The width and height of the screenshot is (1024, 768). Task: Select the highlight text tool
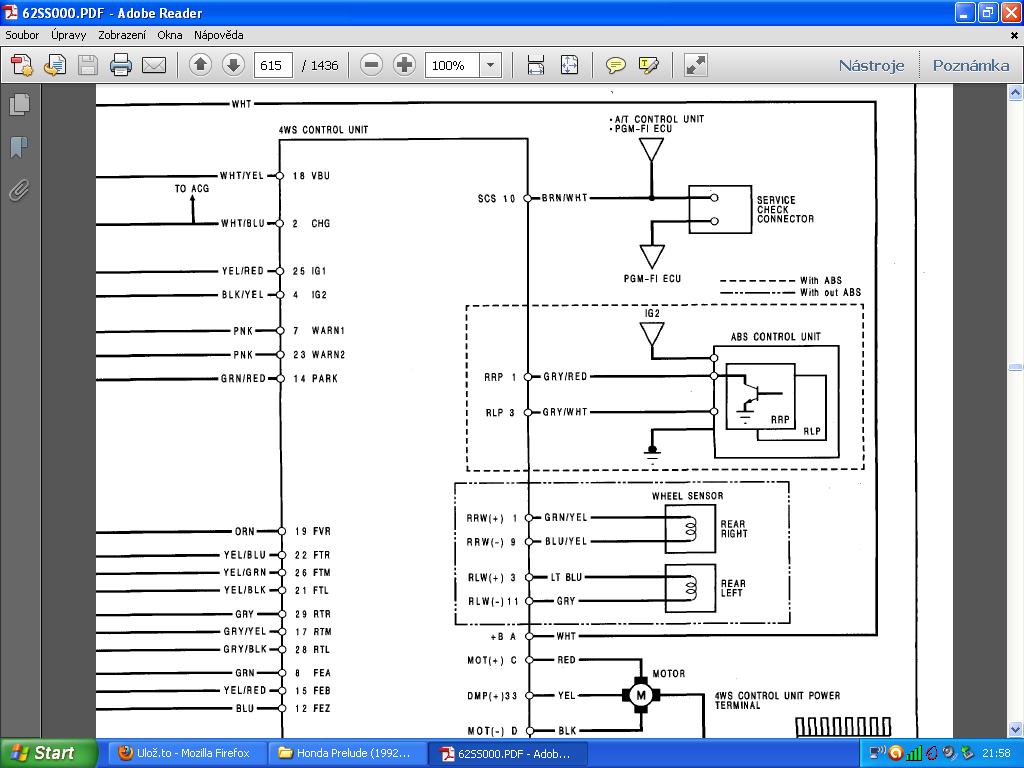click(649, 66)
